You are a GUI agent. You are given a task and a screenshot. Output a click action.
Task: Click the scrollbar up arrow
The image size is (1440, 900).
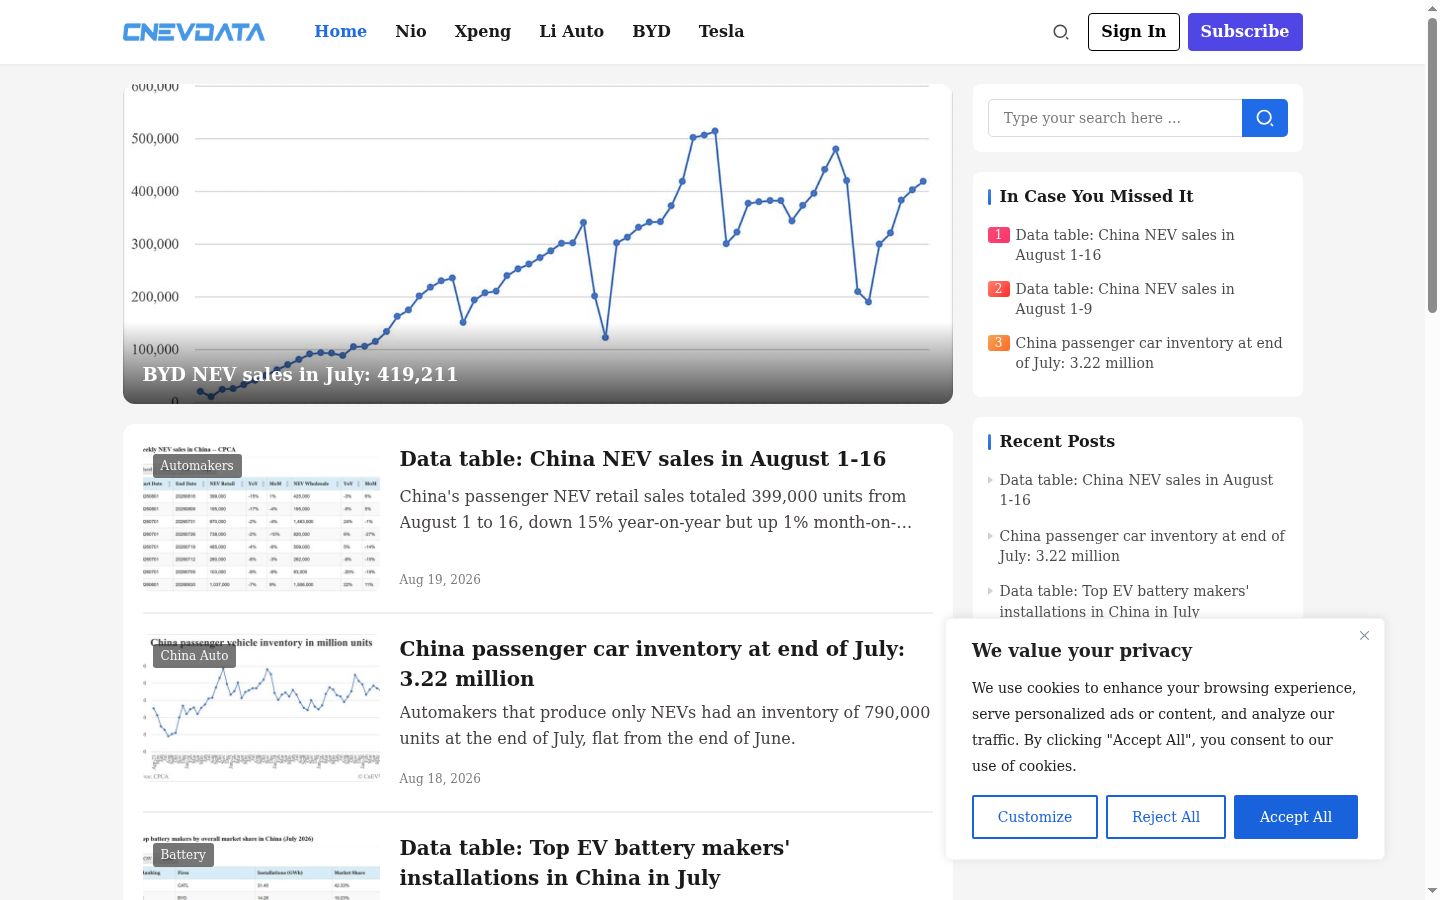coord(1432,7)
